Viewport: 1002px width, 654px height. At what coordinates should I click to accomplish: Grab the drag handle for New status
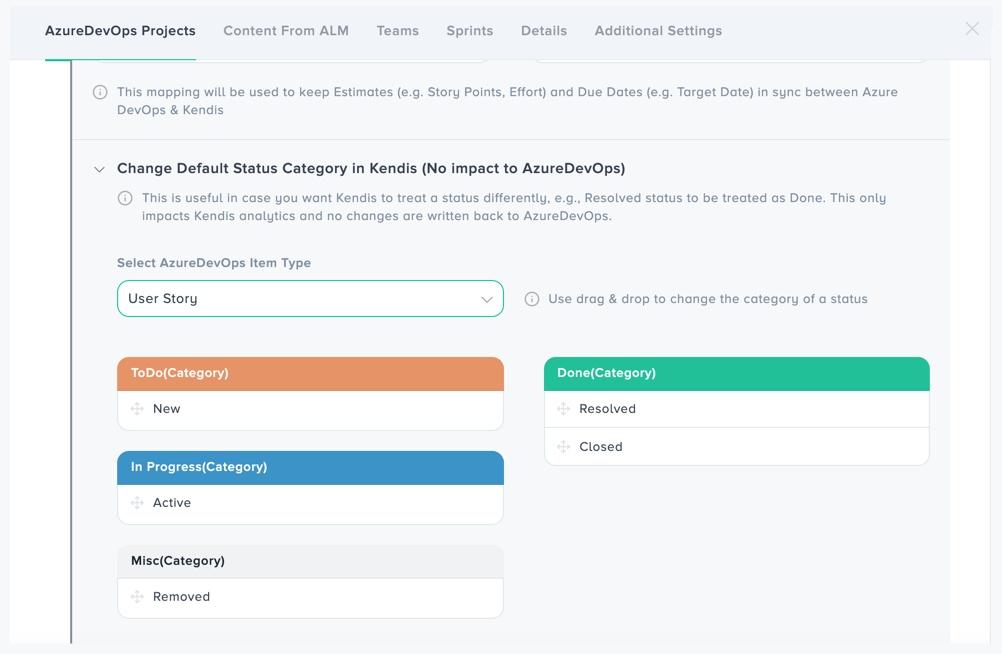pyautogui.click(x=137, y=409)
